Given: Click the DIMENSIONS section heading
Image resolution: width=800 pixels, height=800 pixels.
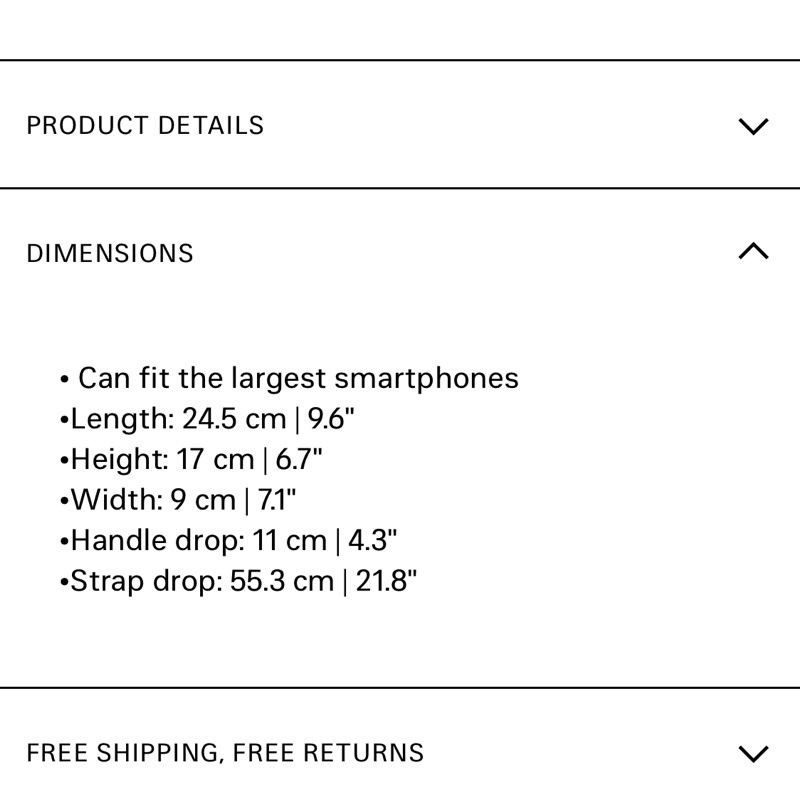Looking at the screenshot, I should [x=110, y=253].
